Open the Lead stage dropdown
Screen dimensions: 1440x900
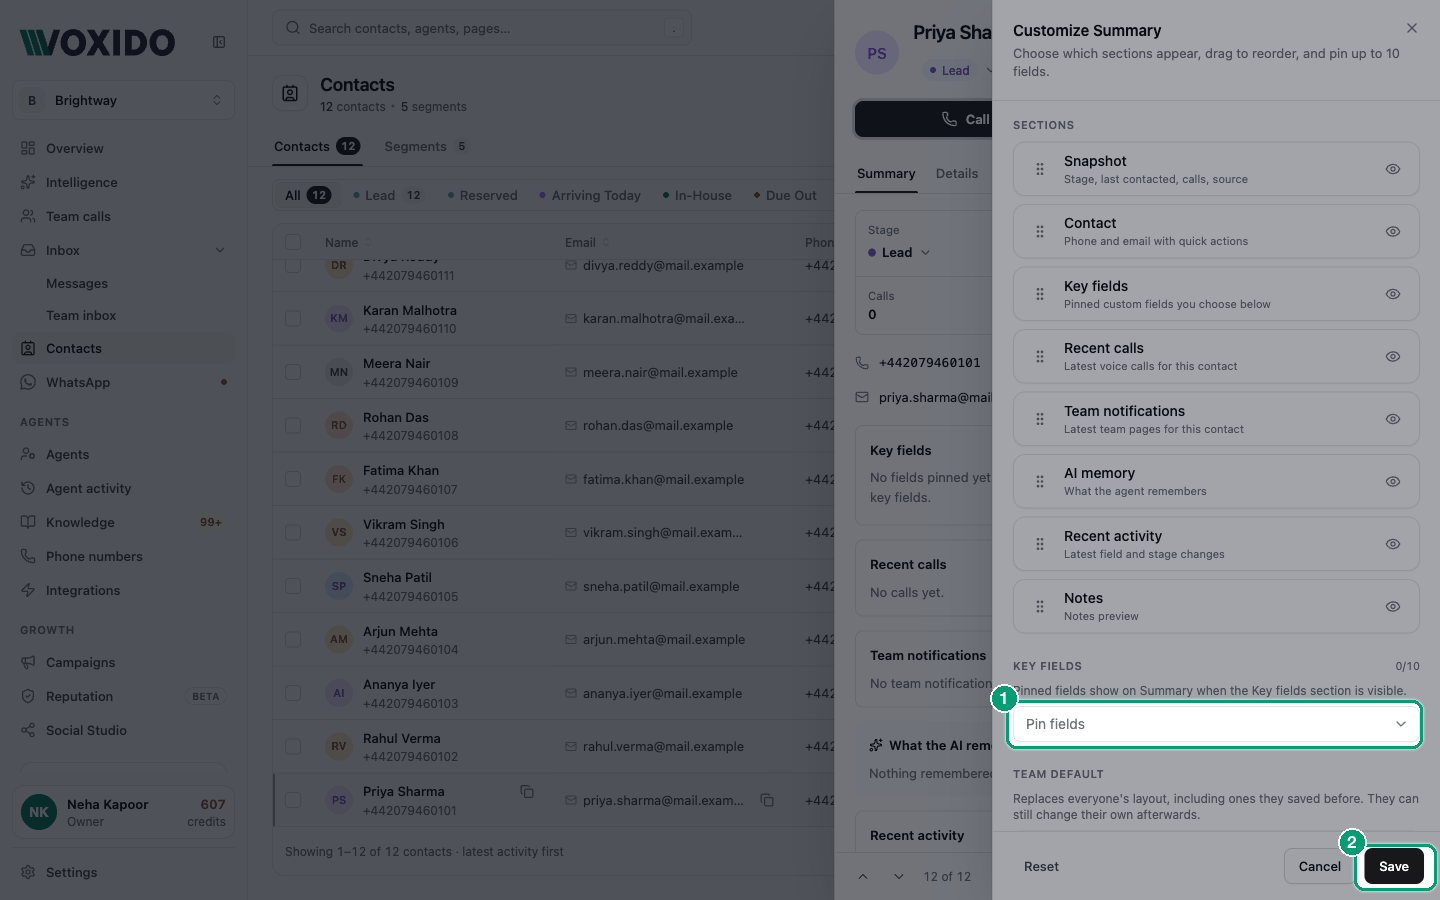(899, 252)
